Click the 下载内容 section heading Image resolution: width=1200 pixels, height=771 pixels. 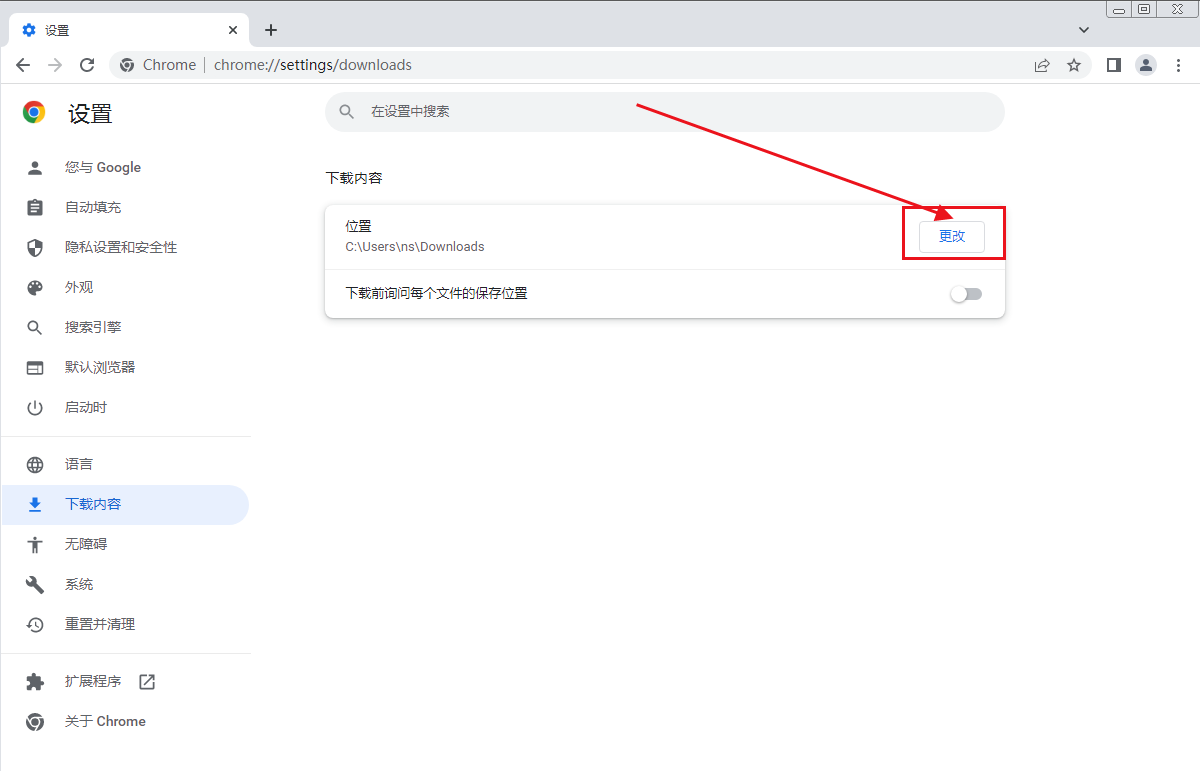[x=354, y=178]
